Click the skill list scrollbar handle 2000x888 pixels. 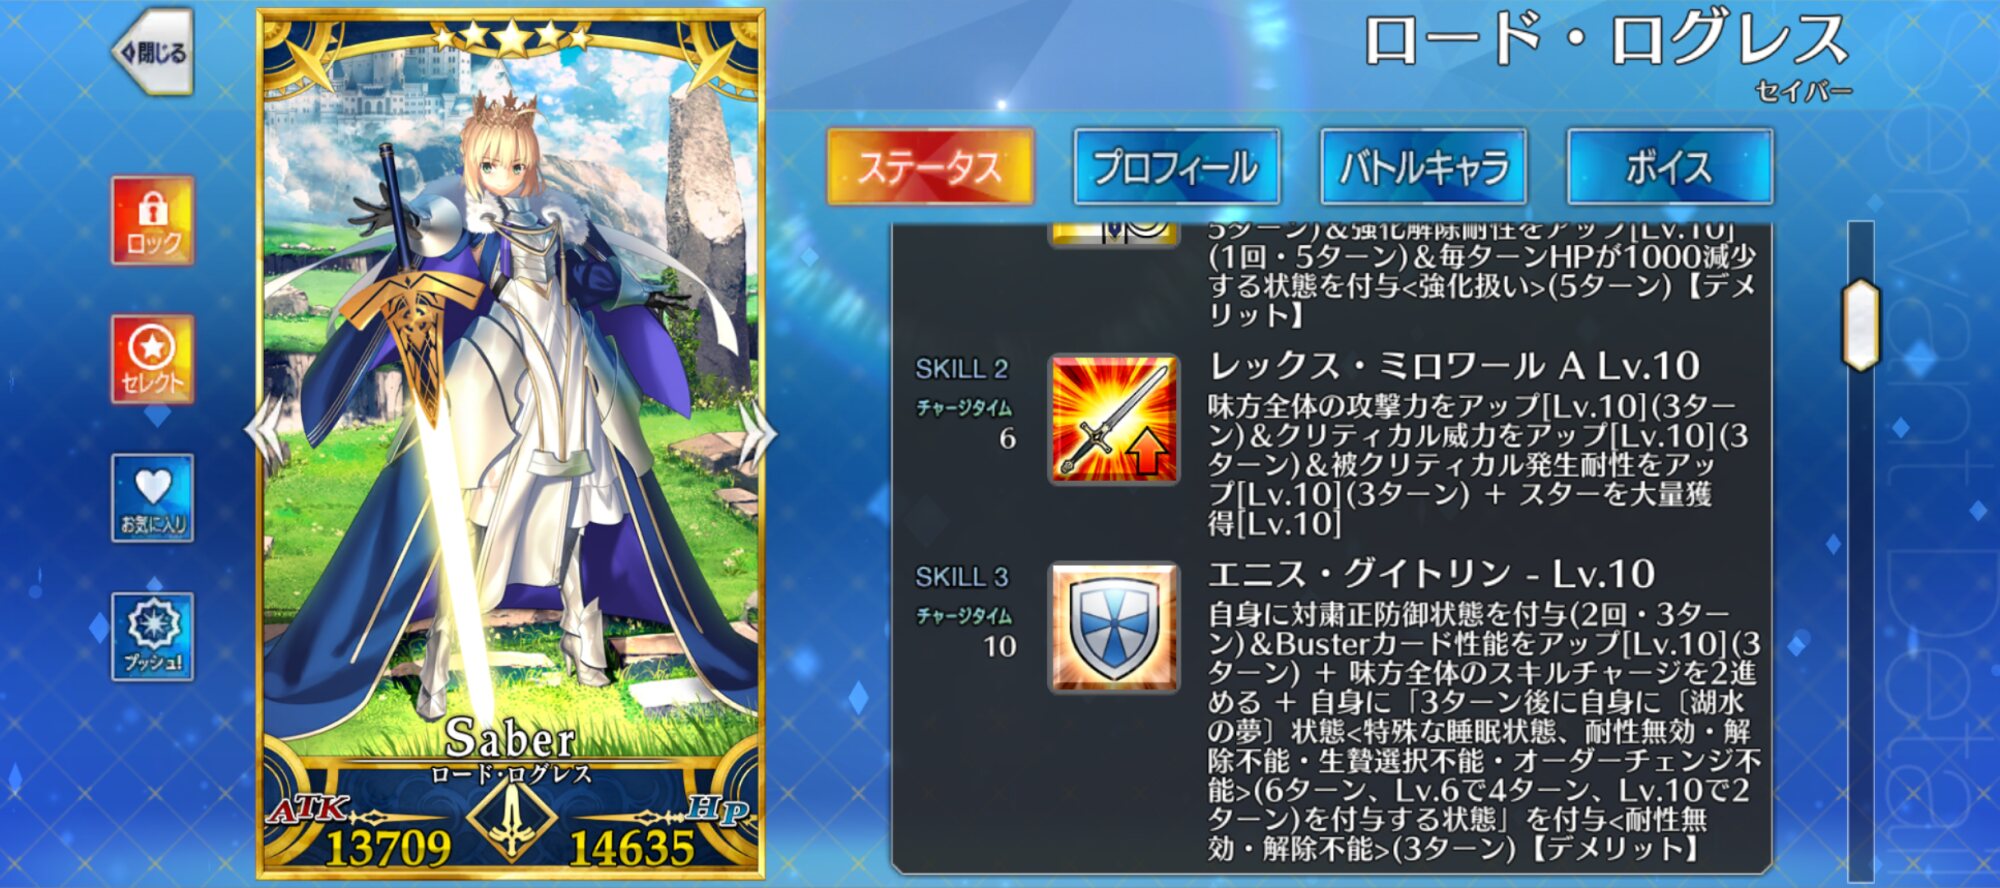1860,325
